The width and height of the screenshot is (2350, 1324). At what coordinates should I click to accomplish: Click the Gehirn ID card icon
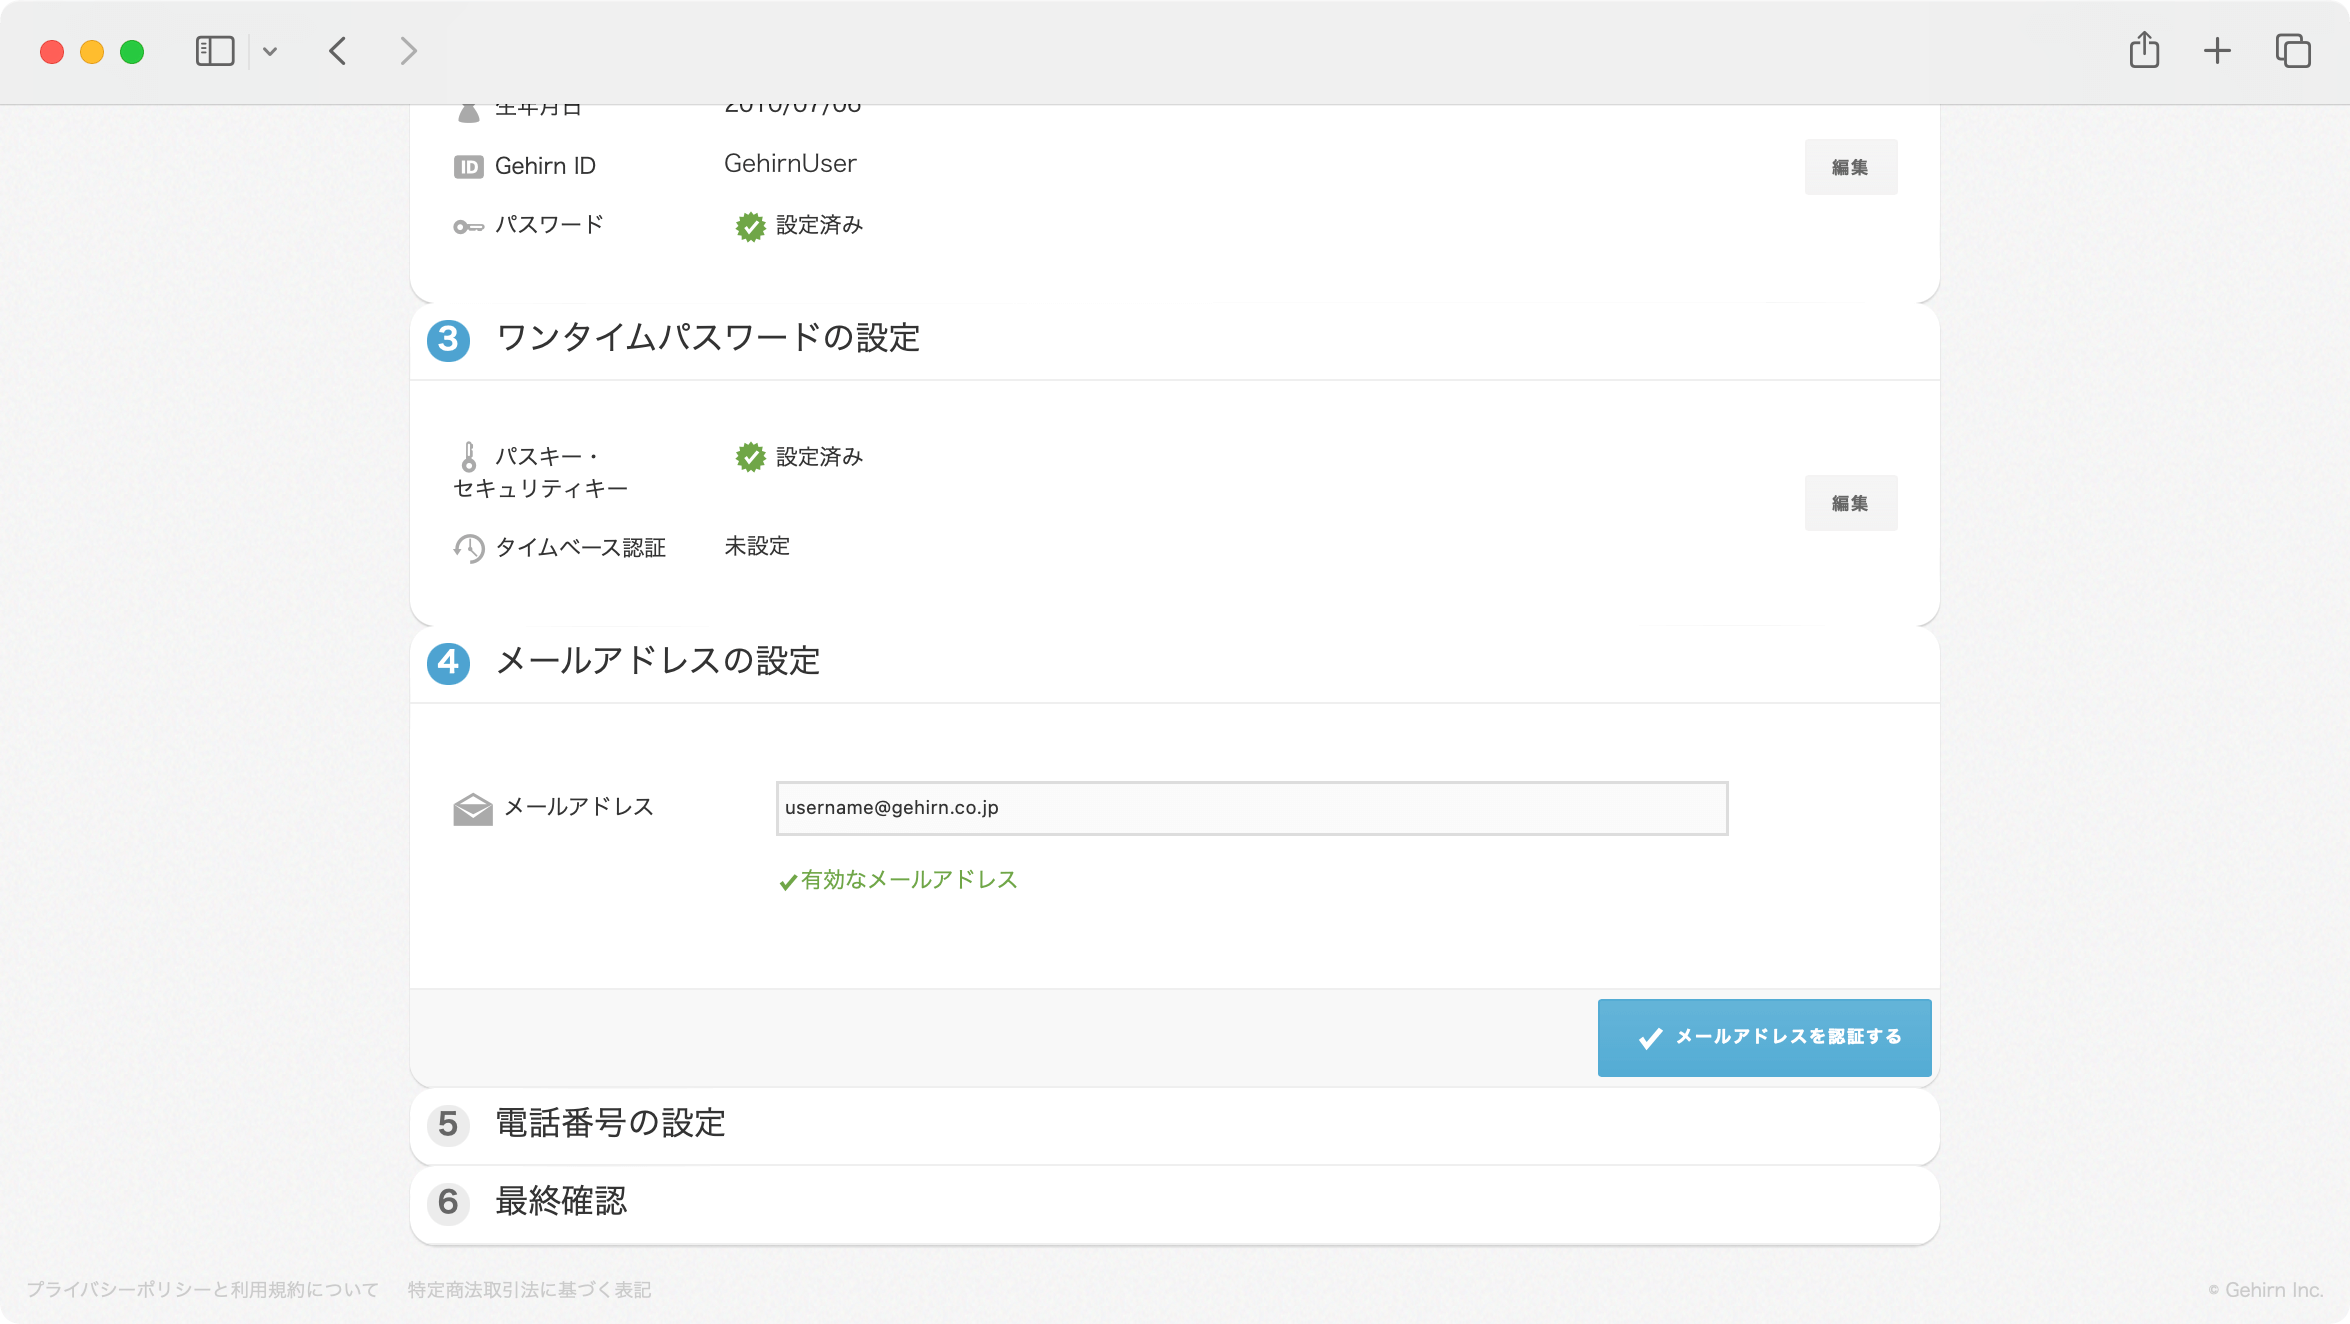pos(469,165)
